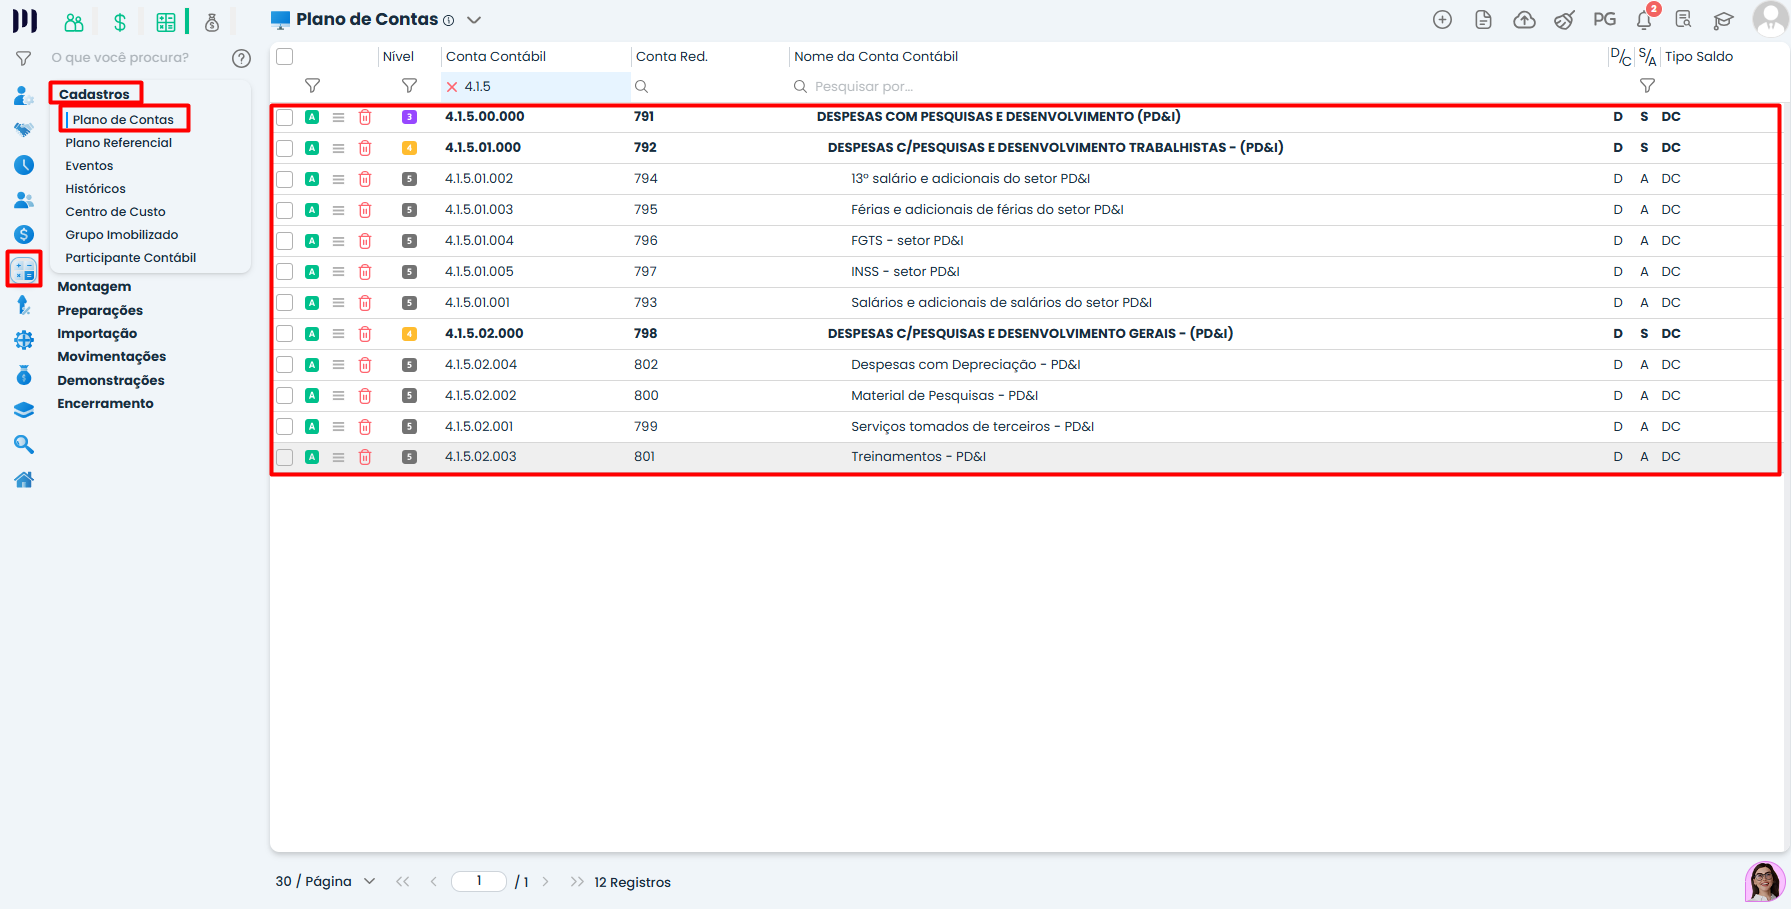This screenshot has height=909, width=1791.
Task: Click the help question mark icon
Action: click(241, 58)
